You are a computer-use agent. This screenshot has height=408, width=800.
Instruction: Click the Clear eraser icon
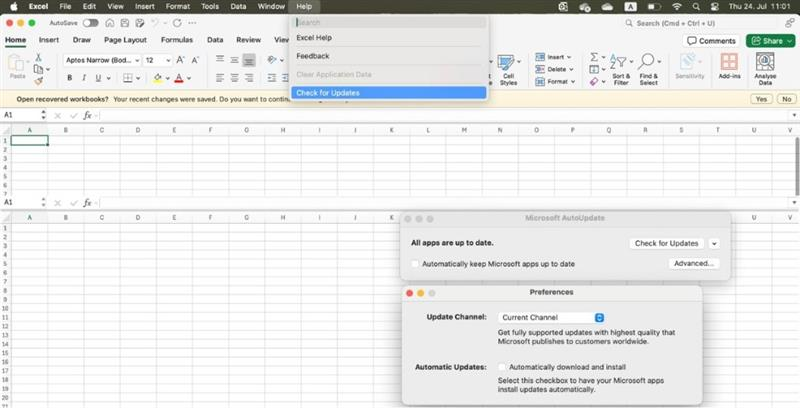pos(594,82)
